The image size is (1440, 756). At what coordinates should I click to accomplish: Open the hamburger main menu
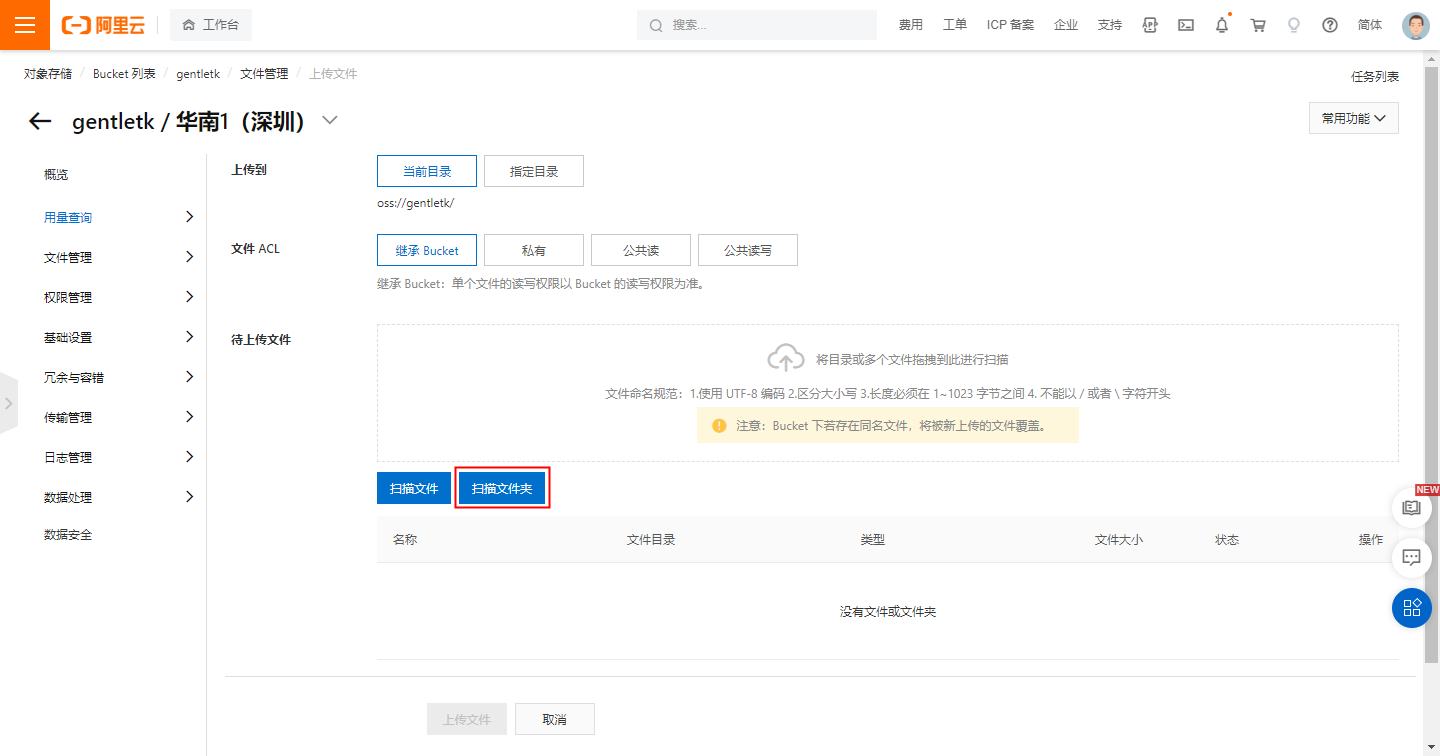(x=25, y=25)
